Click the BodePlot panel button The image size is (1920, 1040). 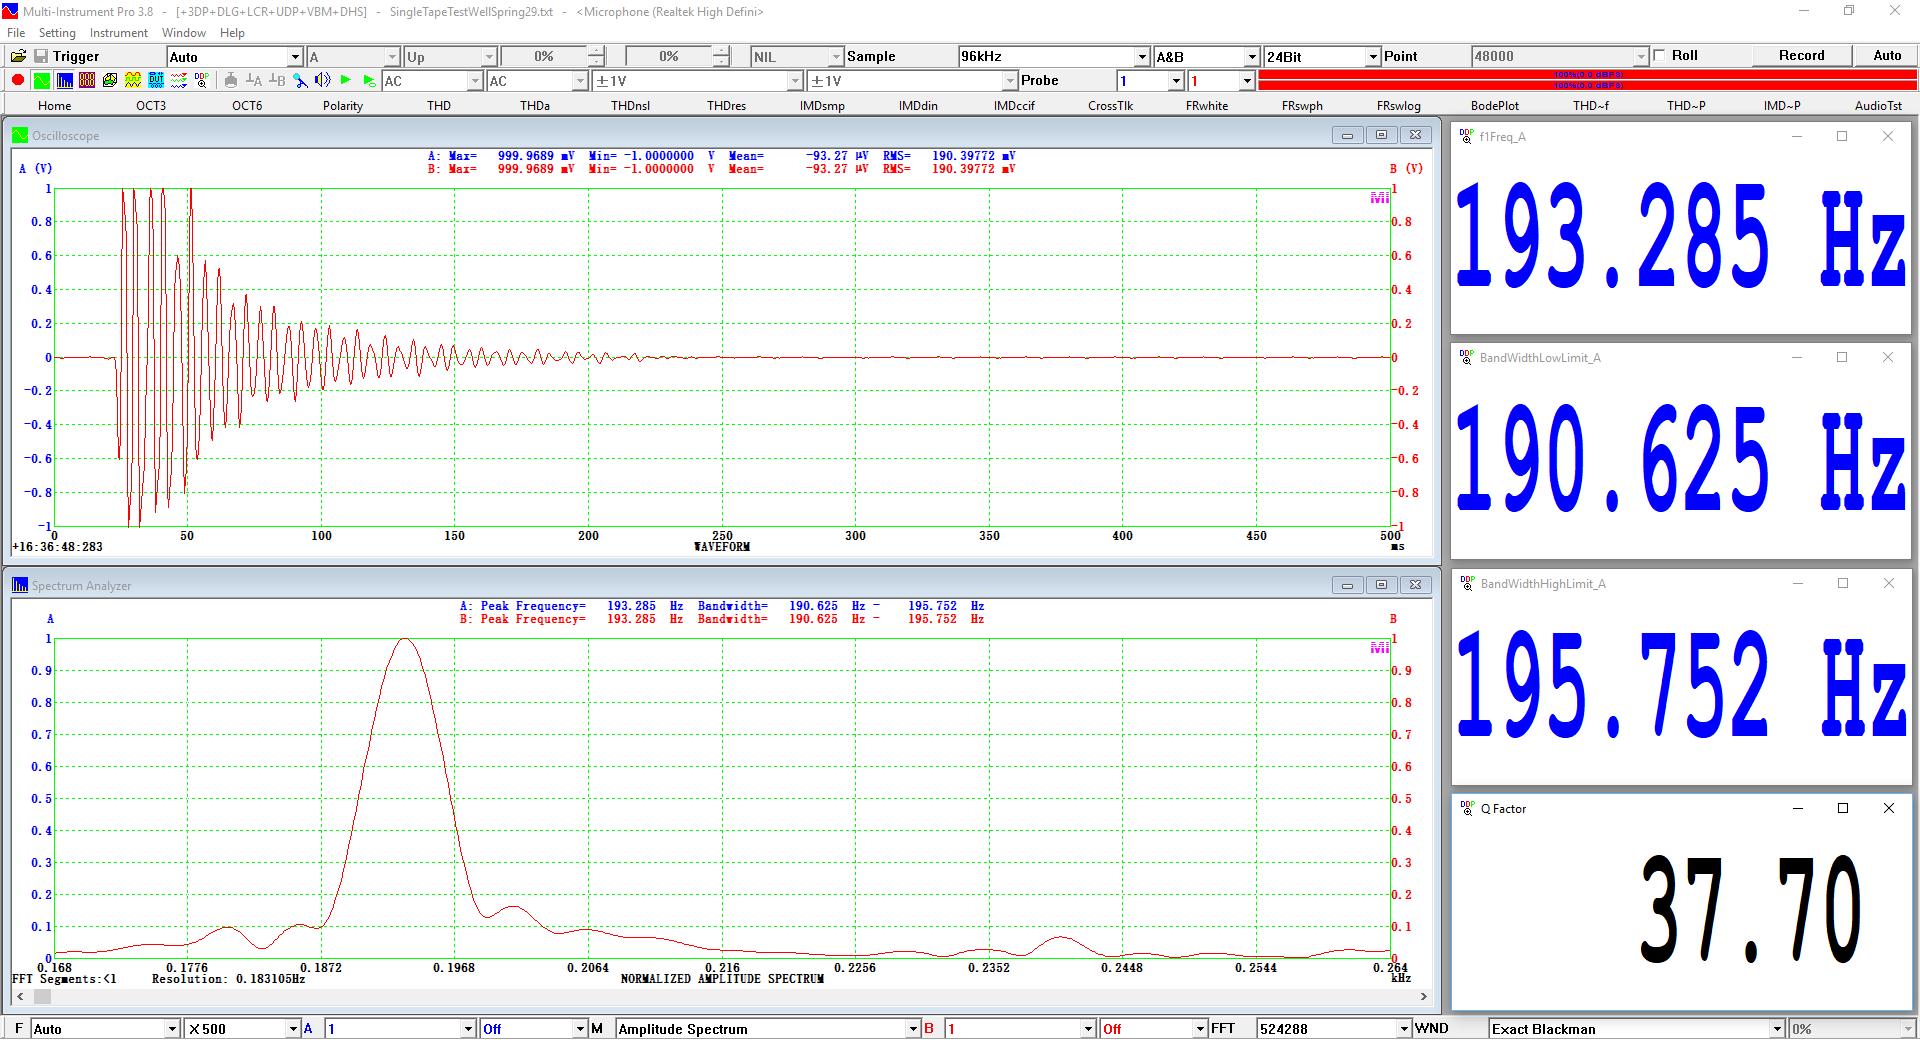coord(1494,106)
